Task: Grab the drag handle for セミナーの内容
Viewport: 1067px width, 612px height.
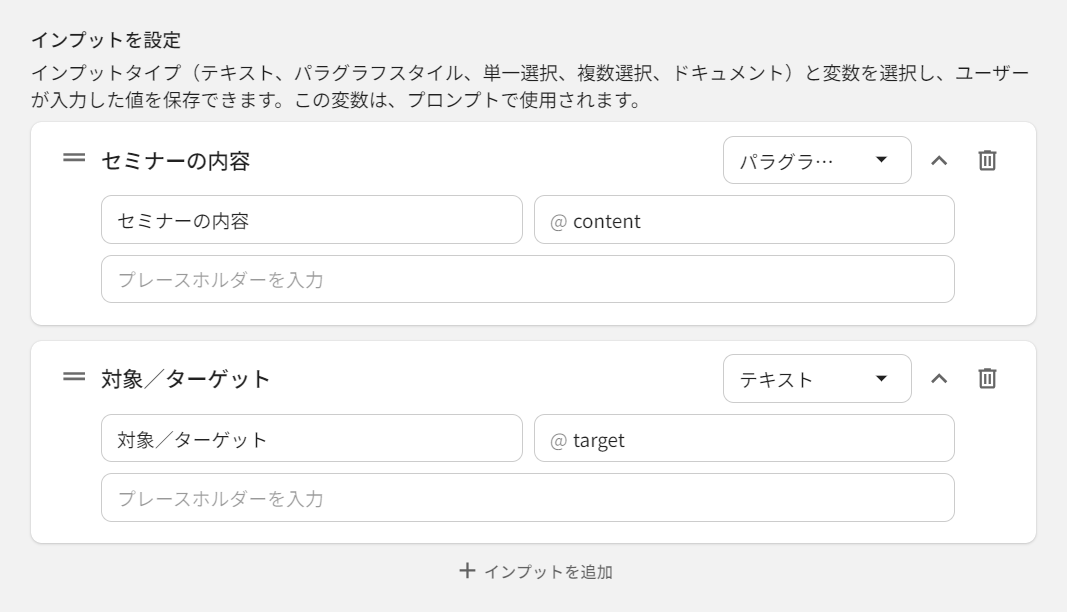Action: click(x=74, y=158)
